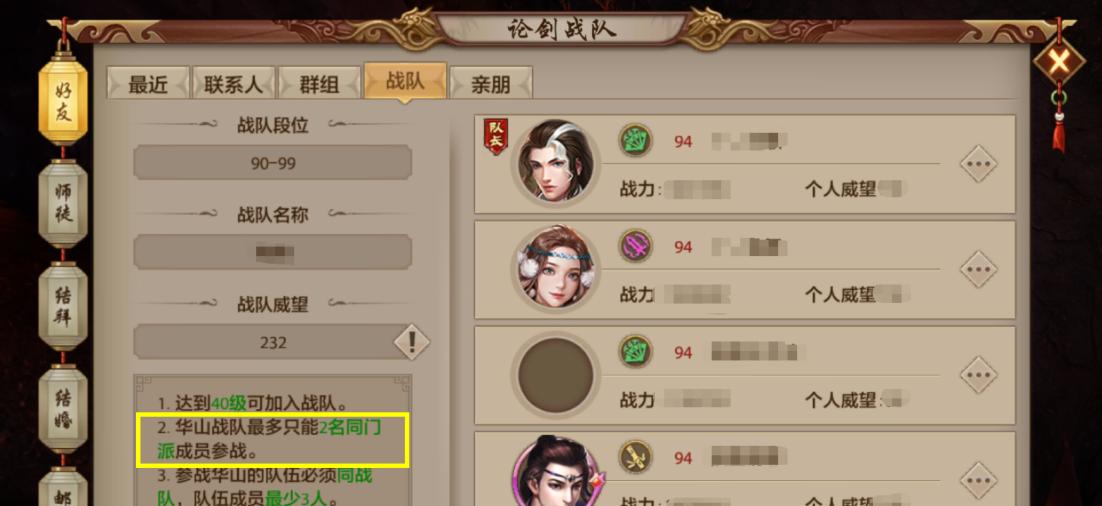The image size is (1102, 506).
Task: Switch to the 亲朋 tab
Action: 491,84
